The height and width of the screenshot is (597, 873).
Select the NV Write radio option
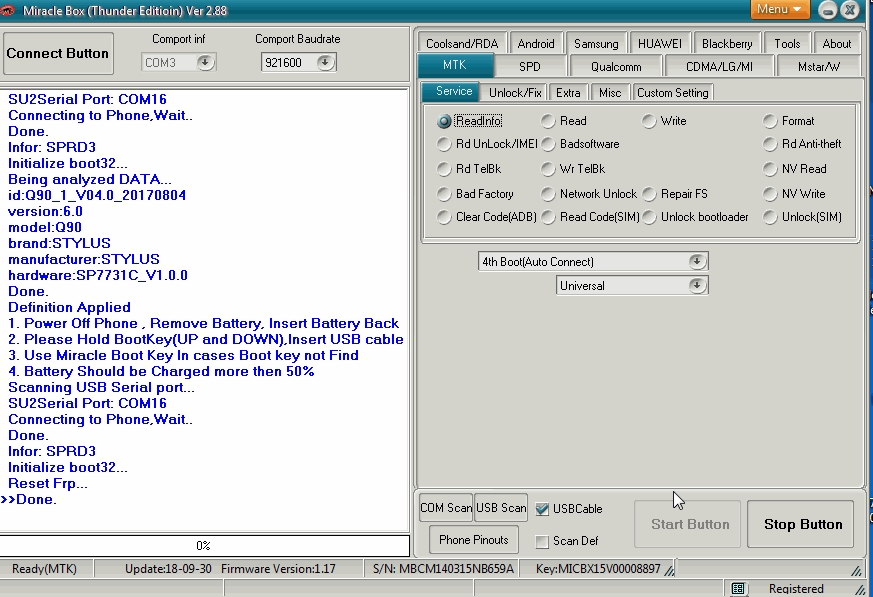(x=770, y=194)
